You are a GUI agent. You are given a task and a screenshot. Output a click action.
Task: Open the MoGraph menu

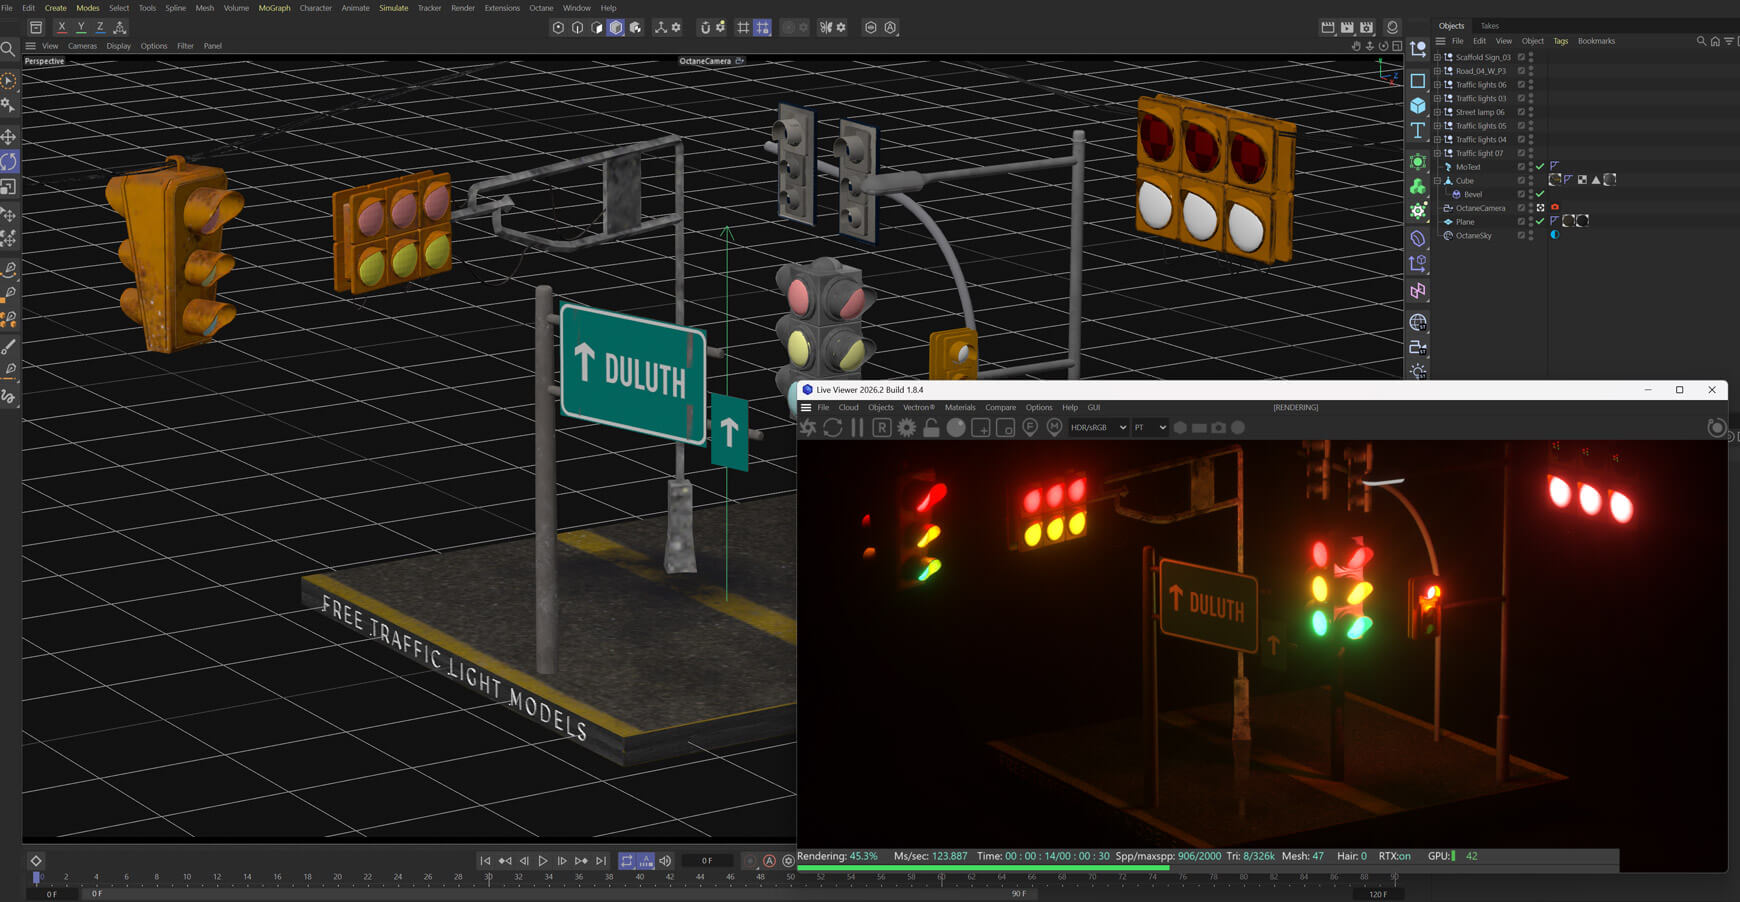tap(274, 8)
